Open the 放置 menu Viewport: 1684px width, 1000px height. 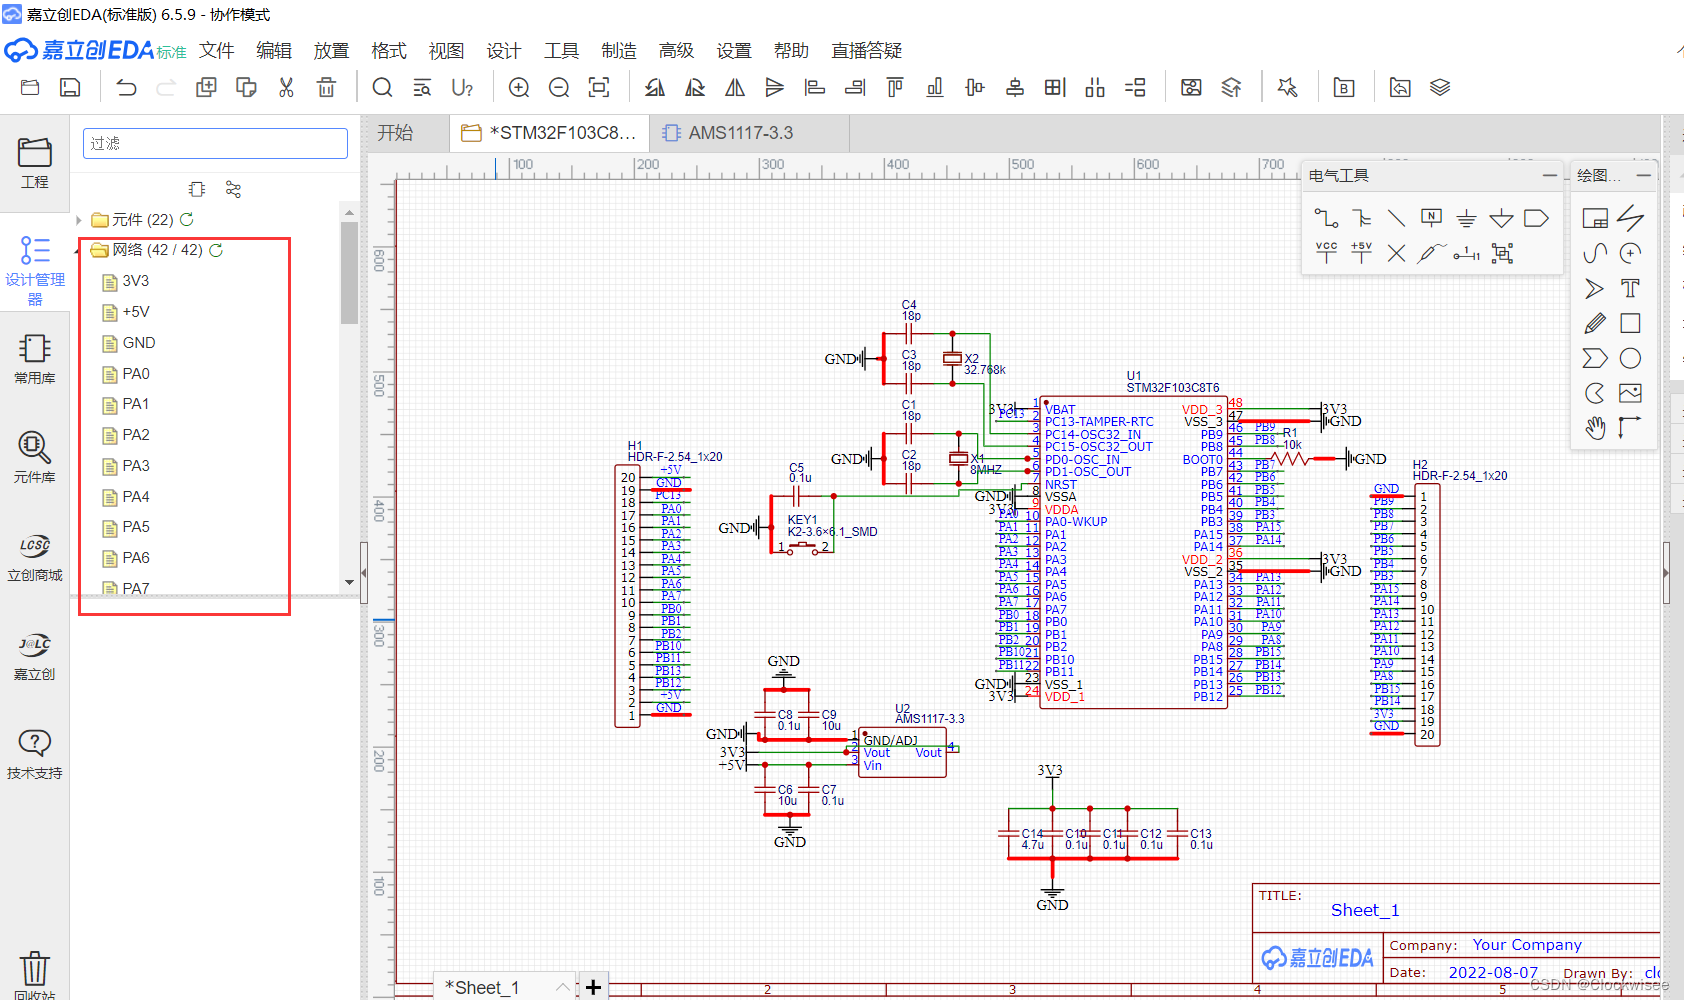pos(331,51)
